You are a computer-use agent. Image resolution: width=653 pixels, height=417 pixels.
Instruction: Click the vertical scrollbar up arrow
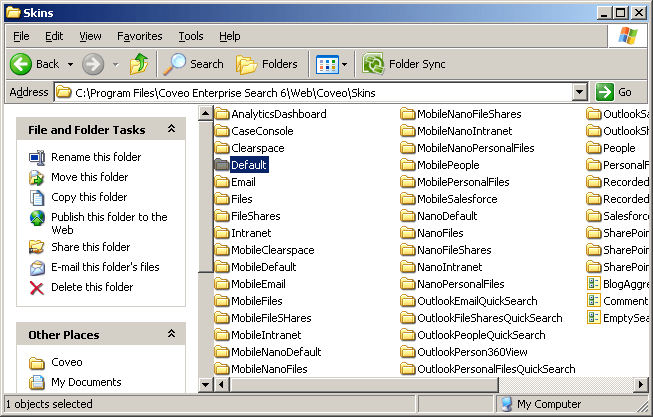point(205,113)
